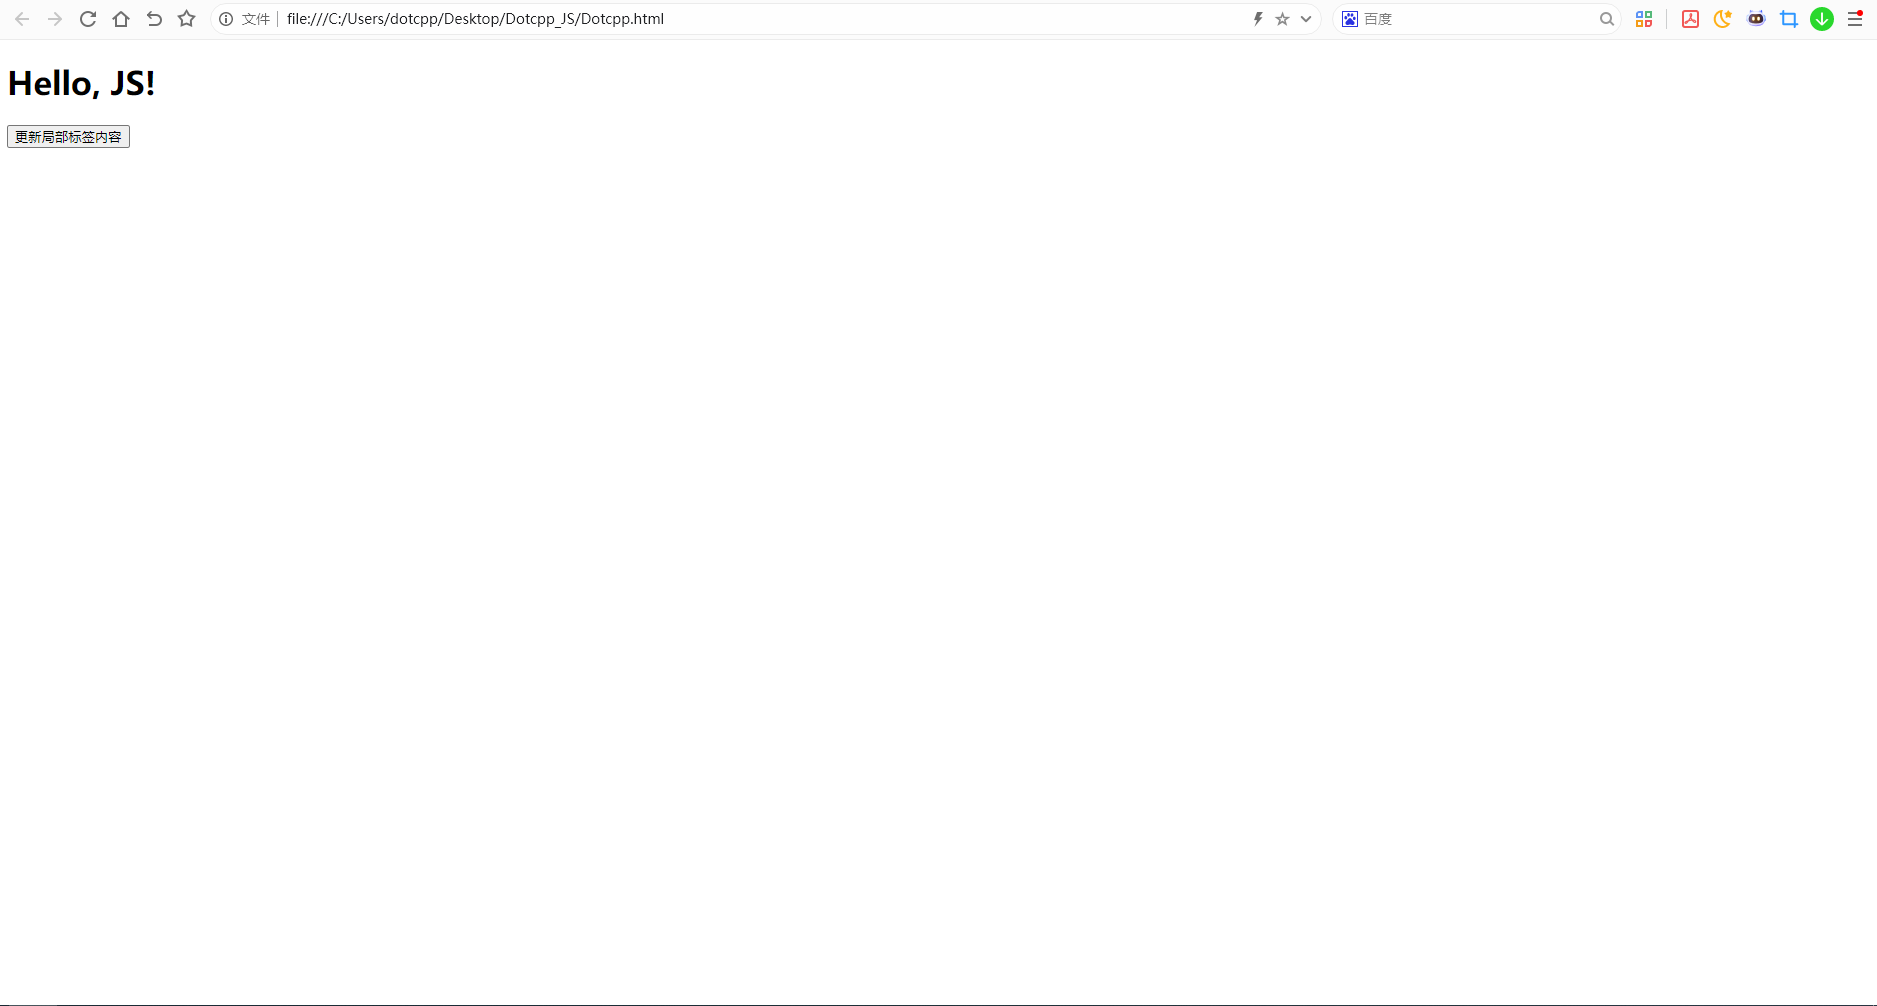Bookmark this page with the star
Screen dimensions: 1877x1006
pos(187,18)
